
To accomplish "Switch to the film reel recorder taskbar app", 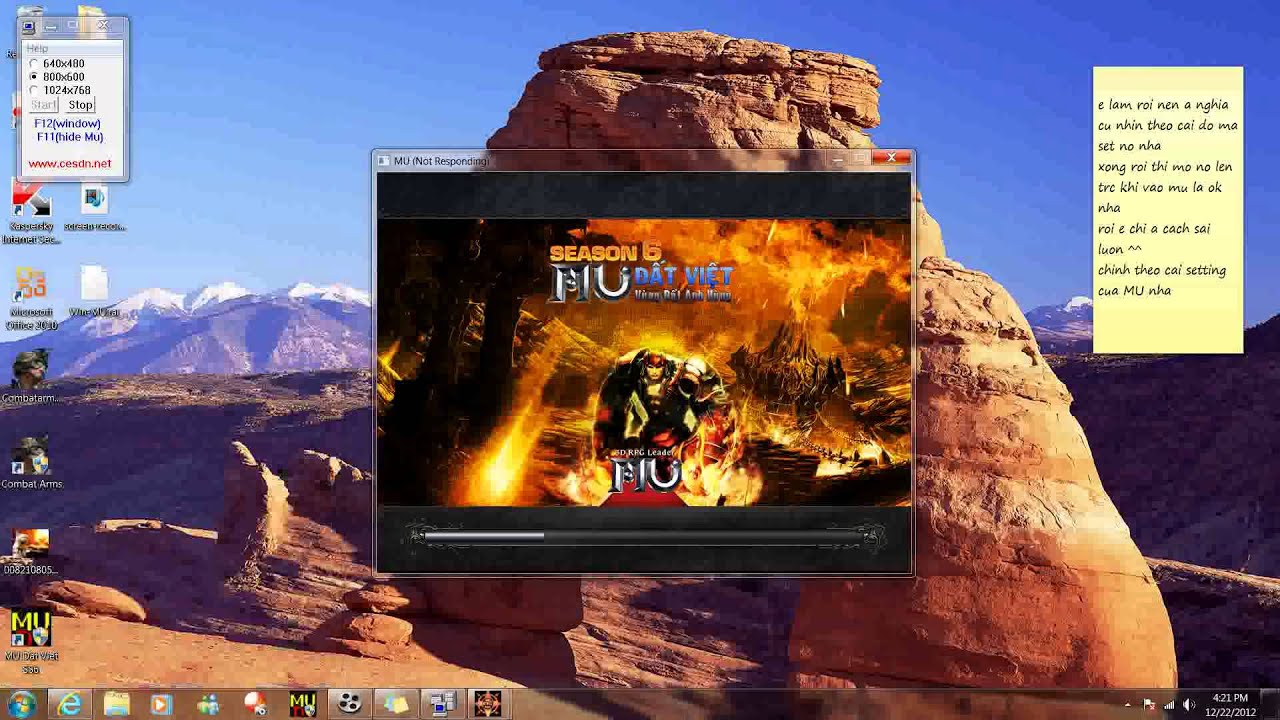I will tap(349, 704).
